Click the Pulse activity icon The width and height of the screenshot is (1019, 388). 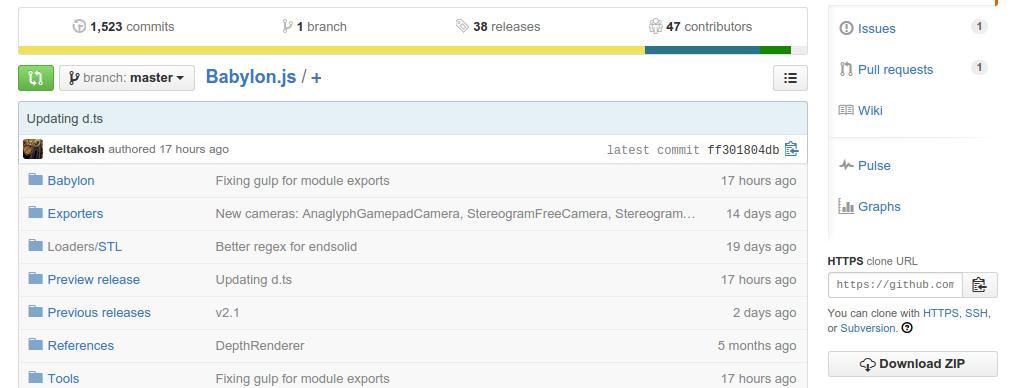point(845,165)
